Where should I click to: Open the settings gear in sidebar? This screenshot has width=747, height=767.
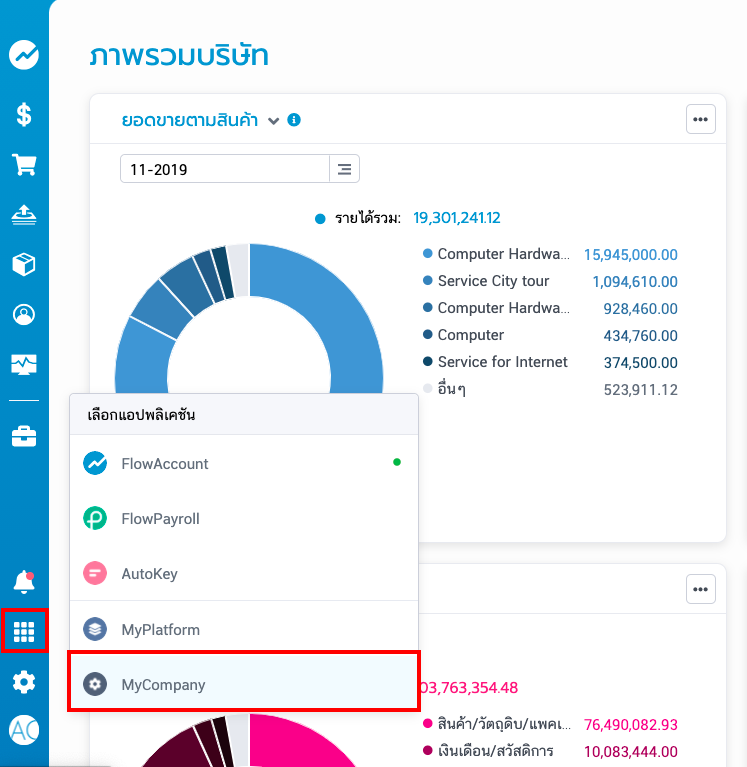24,682
